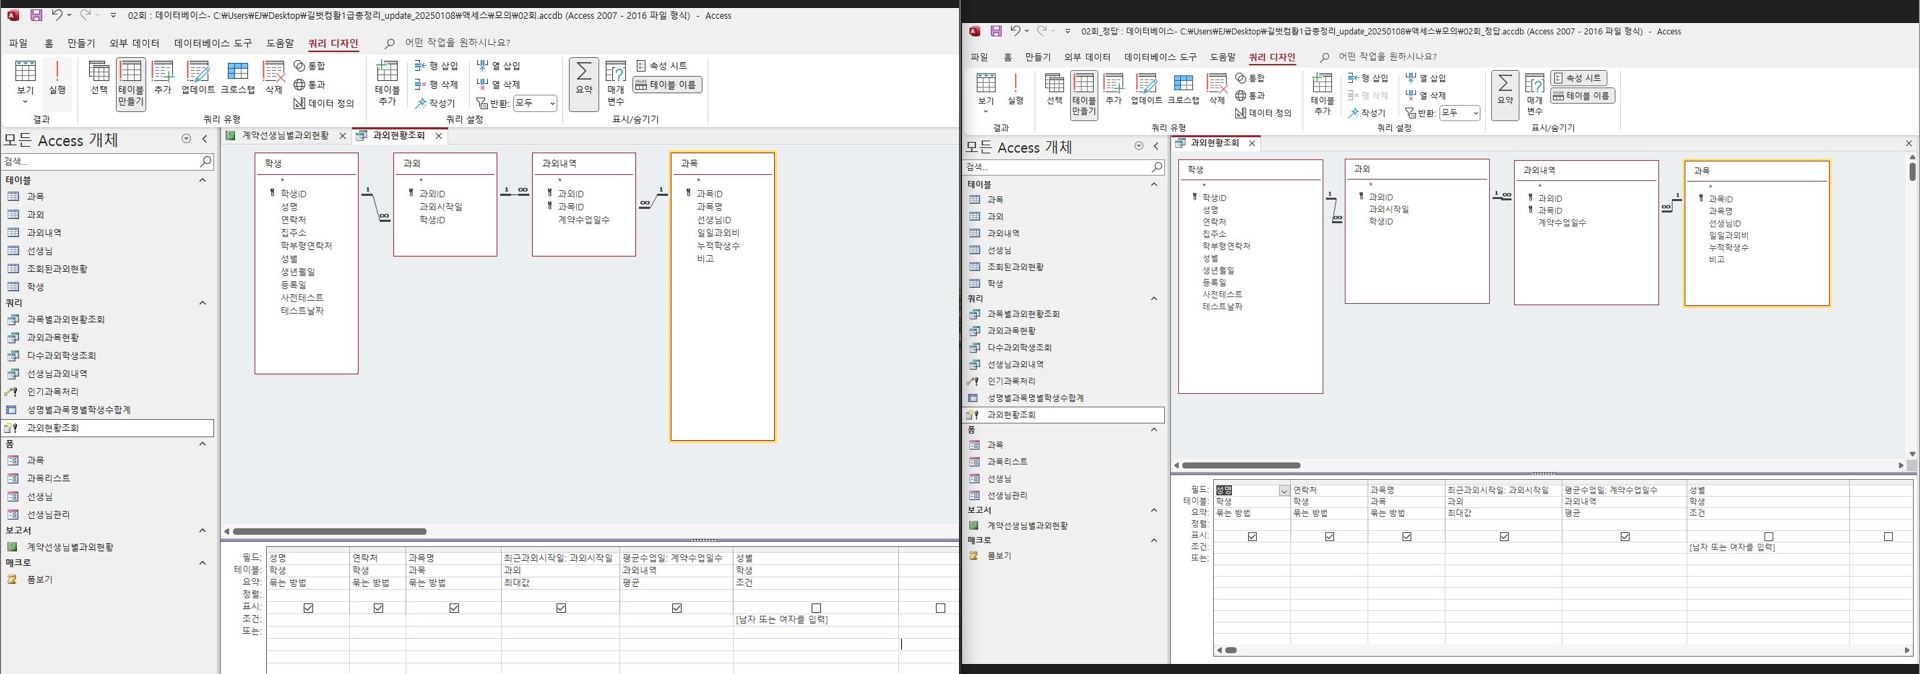Screen dimensions: 1920x674
Task: Click the navigation pane search box in left window
Action: [100, 161]
